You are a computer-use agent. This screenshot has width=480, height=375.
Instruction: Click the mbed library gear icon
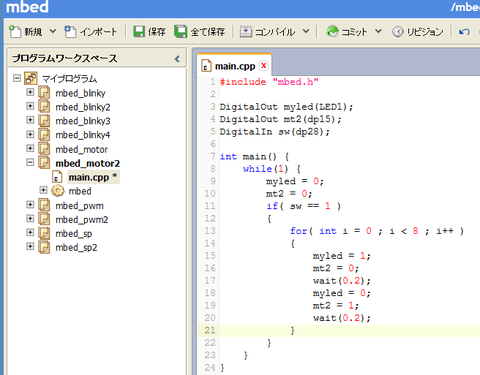(x=58, y=191)
